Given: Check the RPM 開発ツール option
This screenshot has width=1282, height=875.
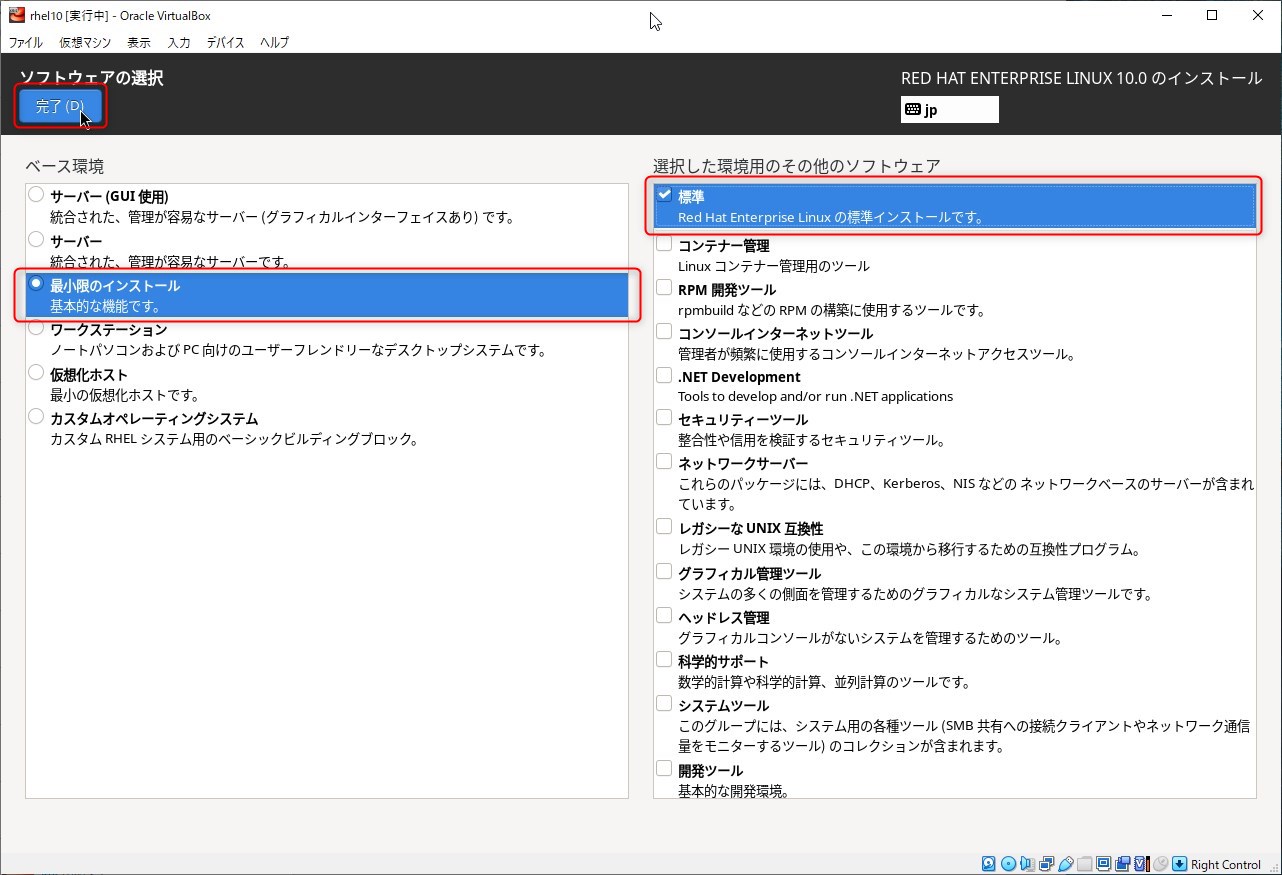Looking at the screenshot, I should (x=664, y=288).
